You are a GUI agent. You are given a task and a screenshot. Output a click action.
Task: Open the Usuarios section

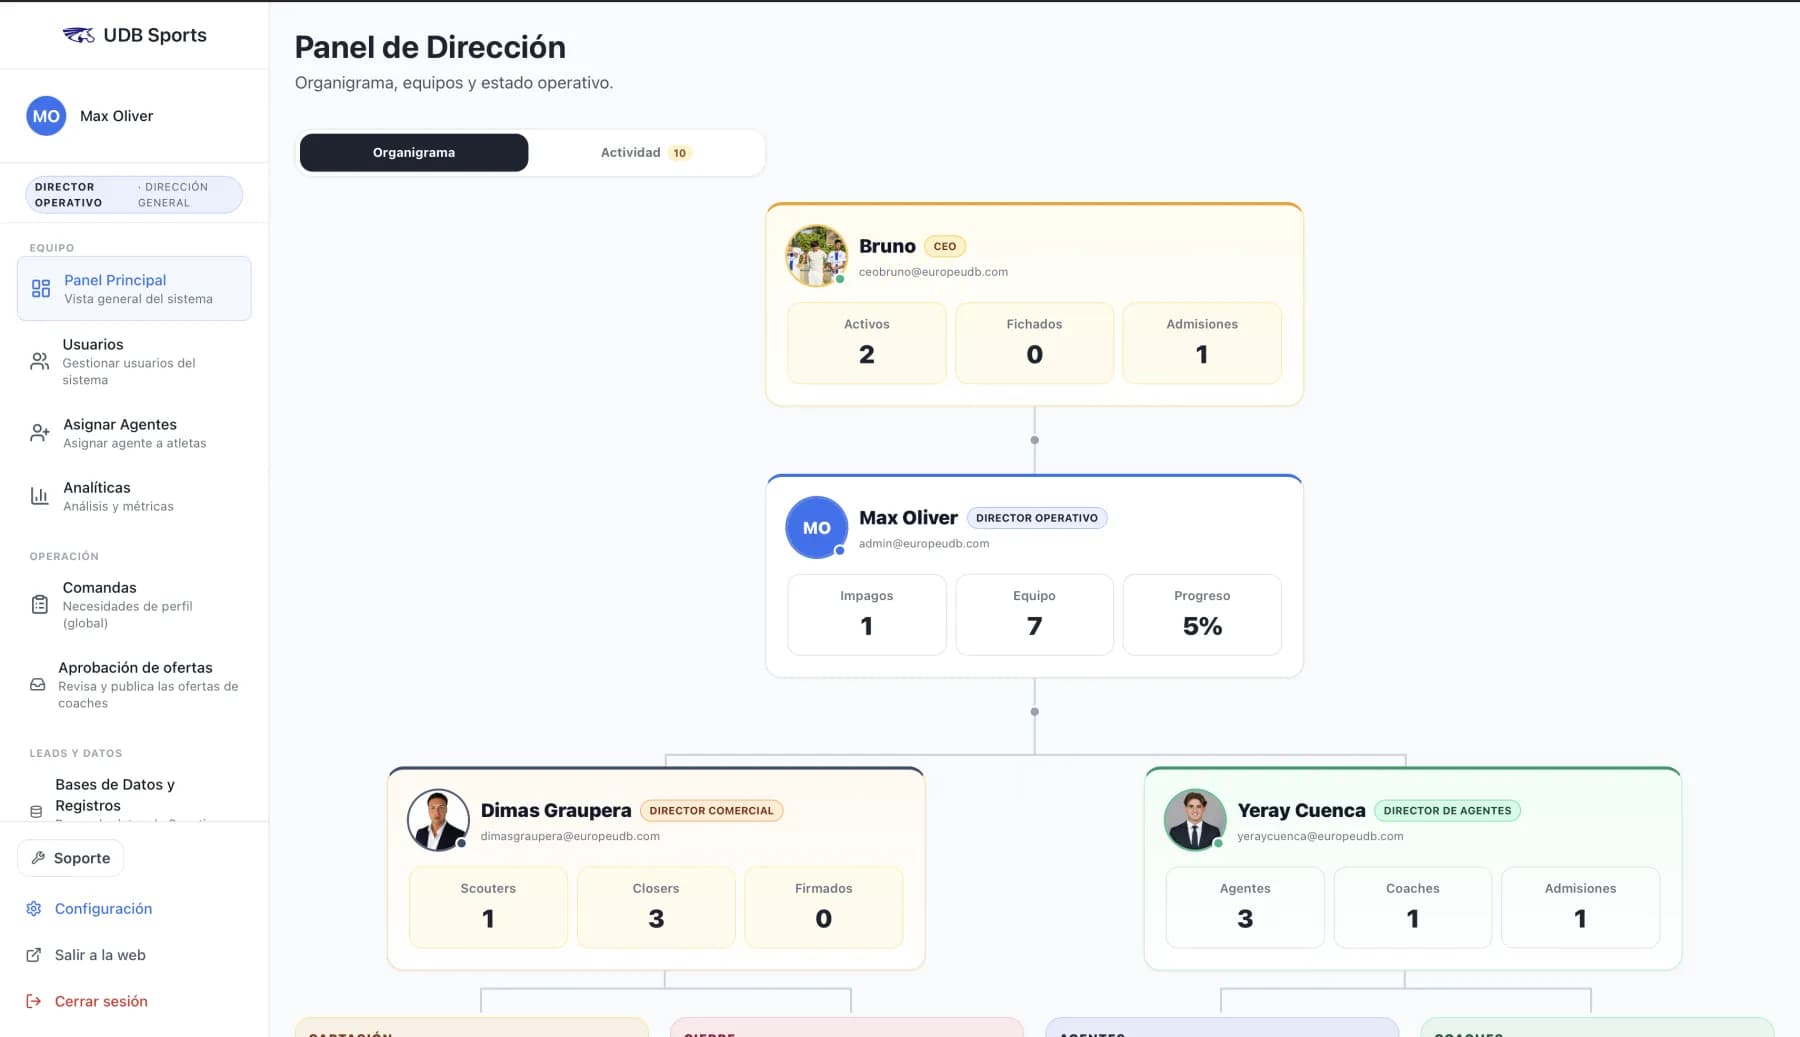pyautogui.click(x=134, y=361)
